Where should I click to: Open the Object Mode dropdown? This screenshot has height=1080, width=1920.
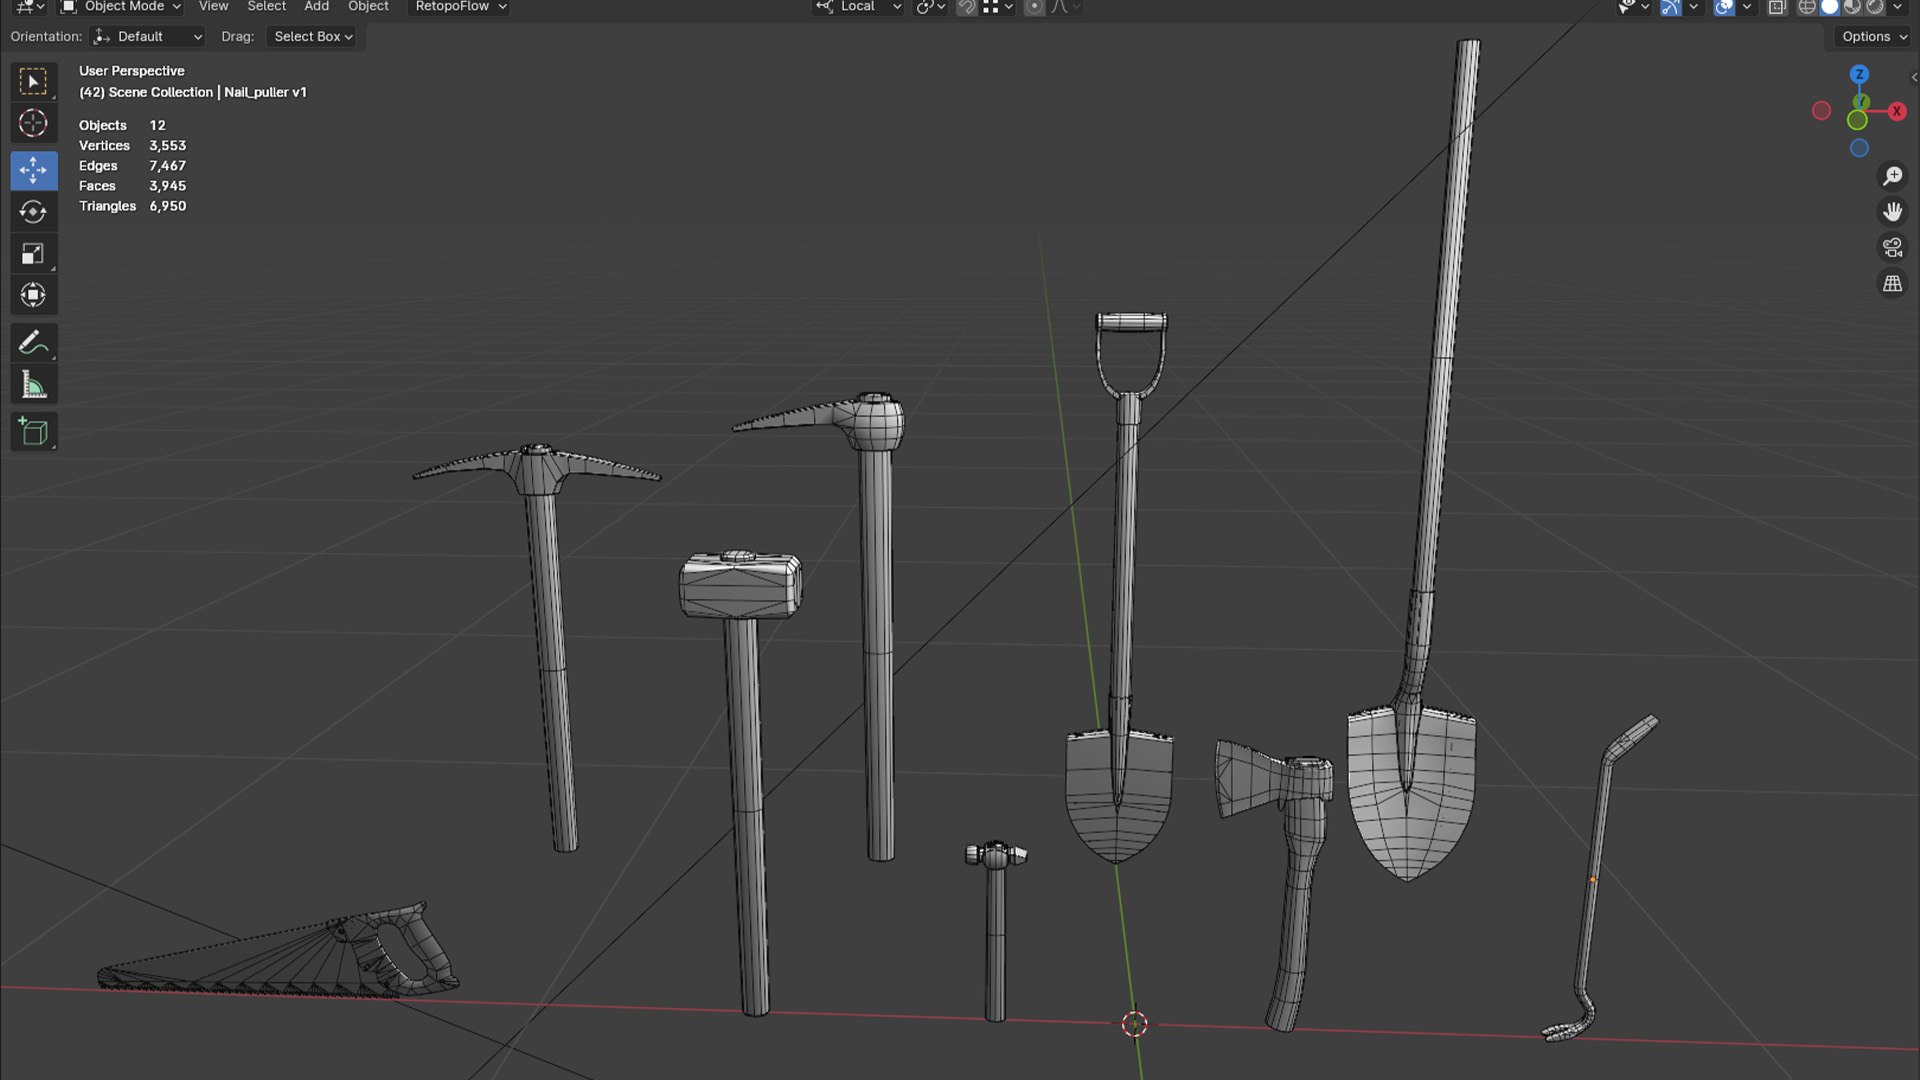(120, 7)
